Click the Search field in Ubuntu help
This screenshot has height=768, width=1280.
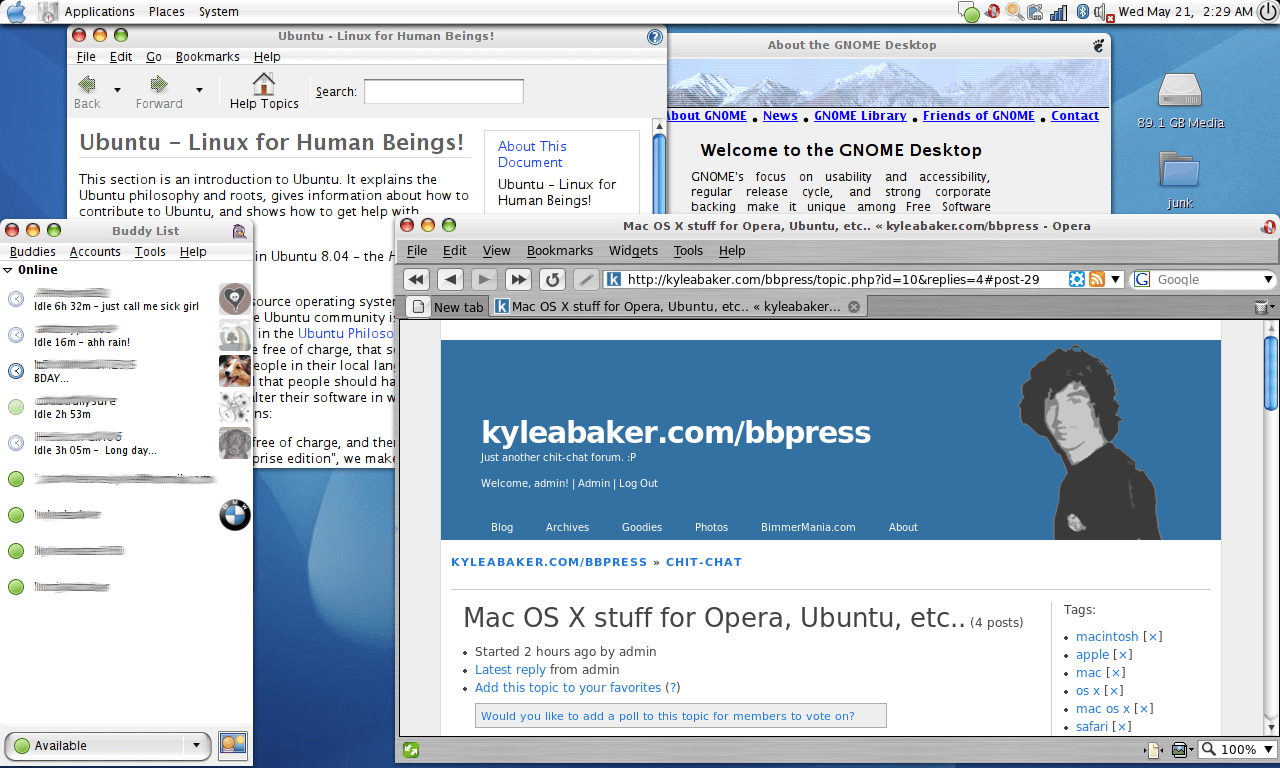[443, 92]
